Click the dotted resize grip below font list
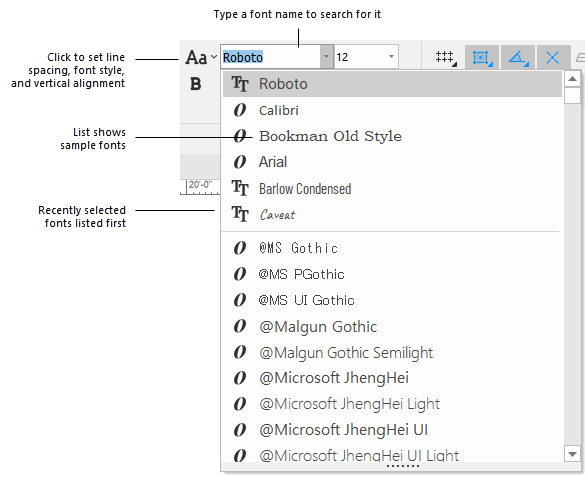 (x=403, y=466)
